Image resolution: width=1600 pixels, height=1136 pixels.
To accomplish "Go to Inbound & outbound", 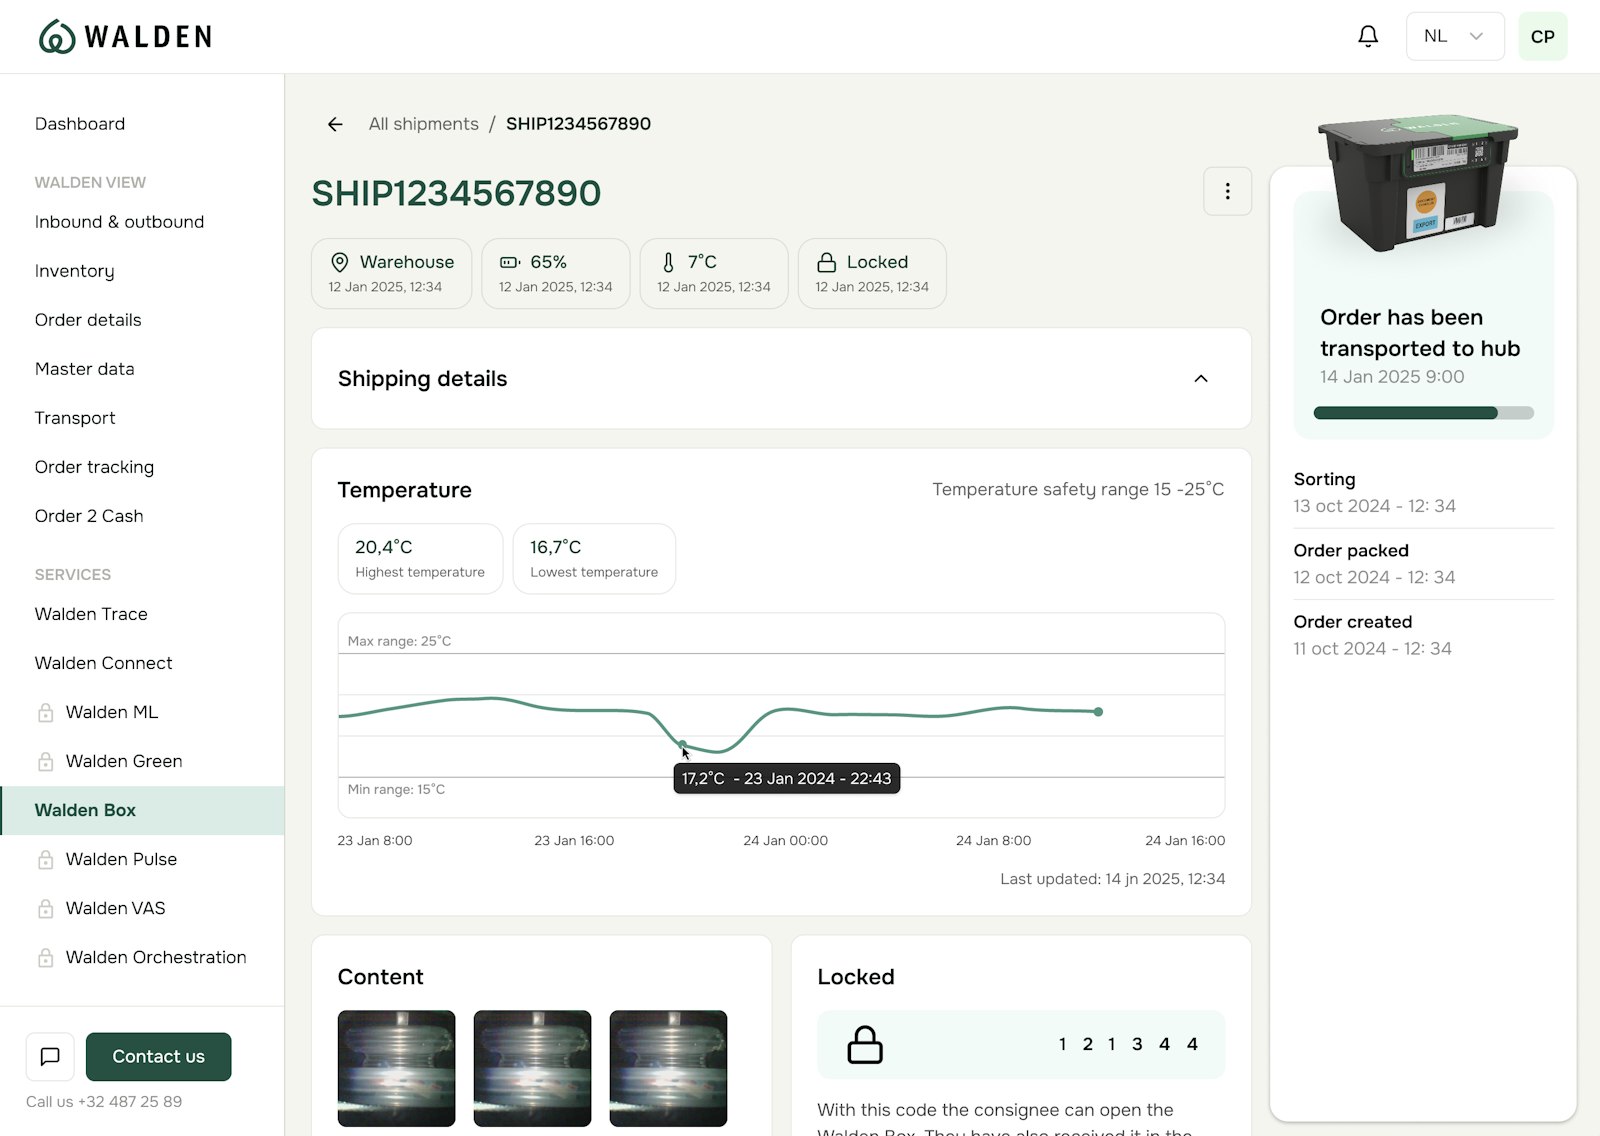I will (119, 222).
